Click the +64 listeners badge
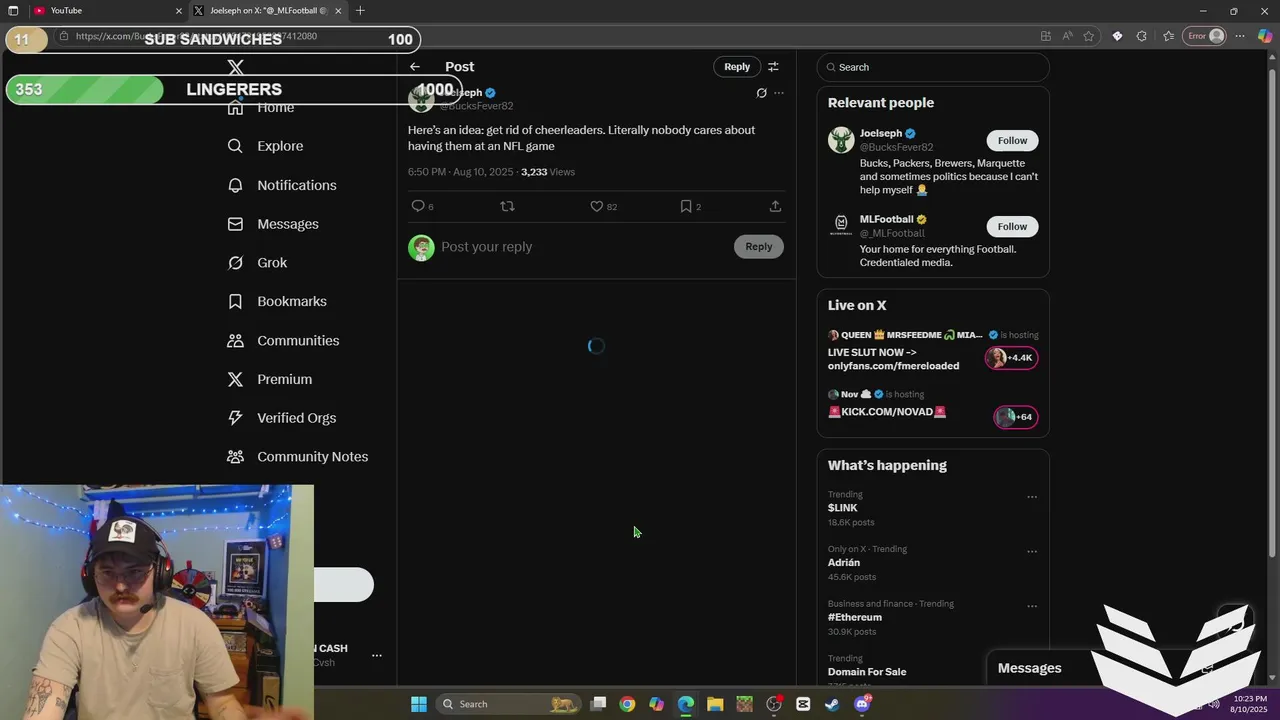 click(1015, 417)
